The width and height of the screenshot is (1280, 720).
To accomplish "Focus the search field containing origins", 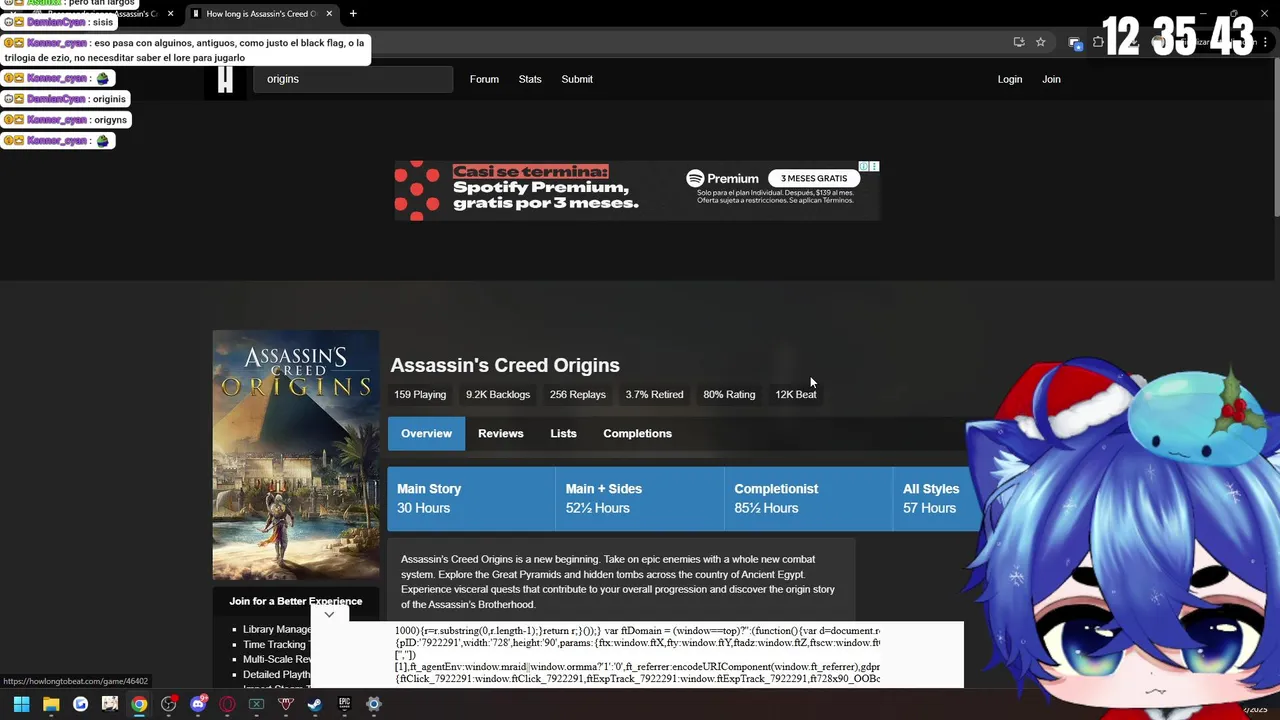I will (353, 79).
